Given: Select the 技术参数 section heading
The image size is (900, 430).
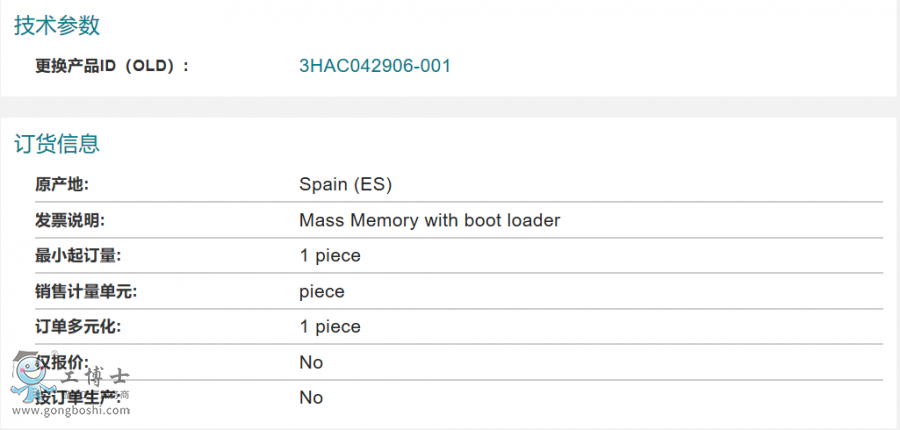Looking at the screenshot, I should 57,26.
